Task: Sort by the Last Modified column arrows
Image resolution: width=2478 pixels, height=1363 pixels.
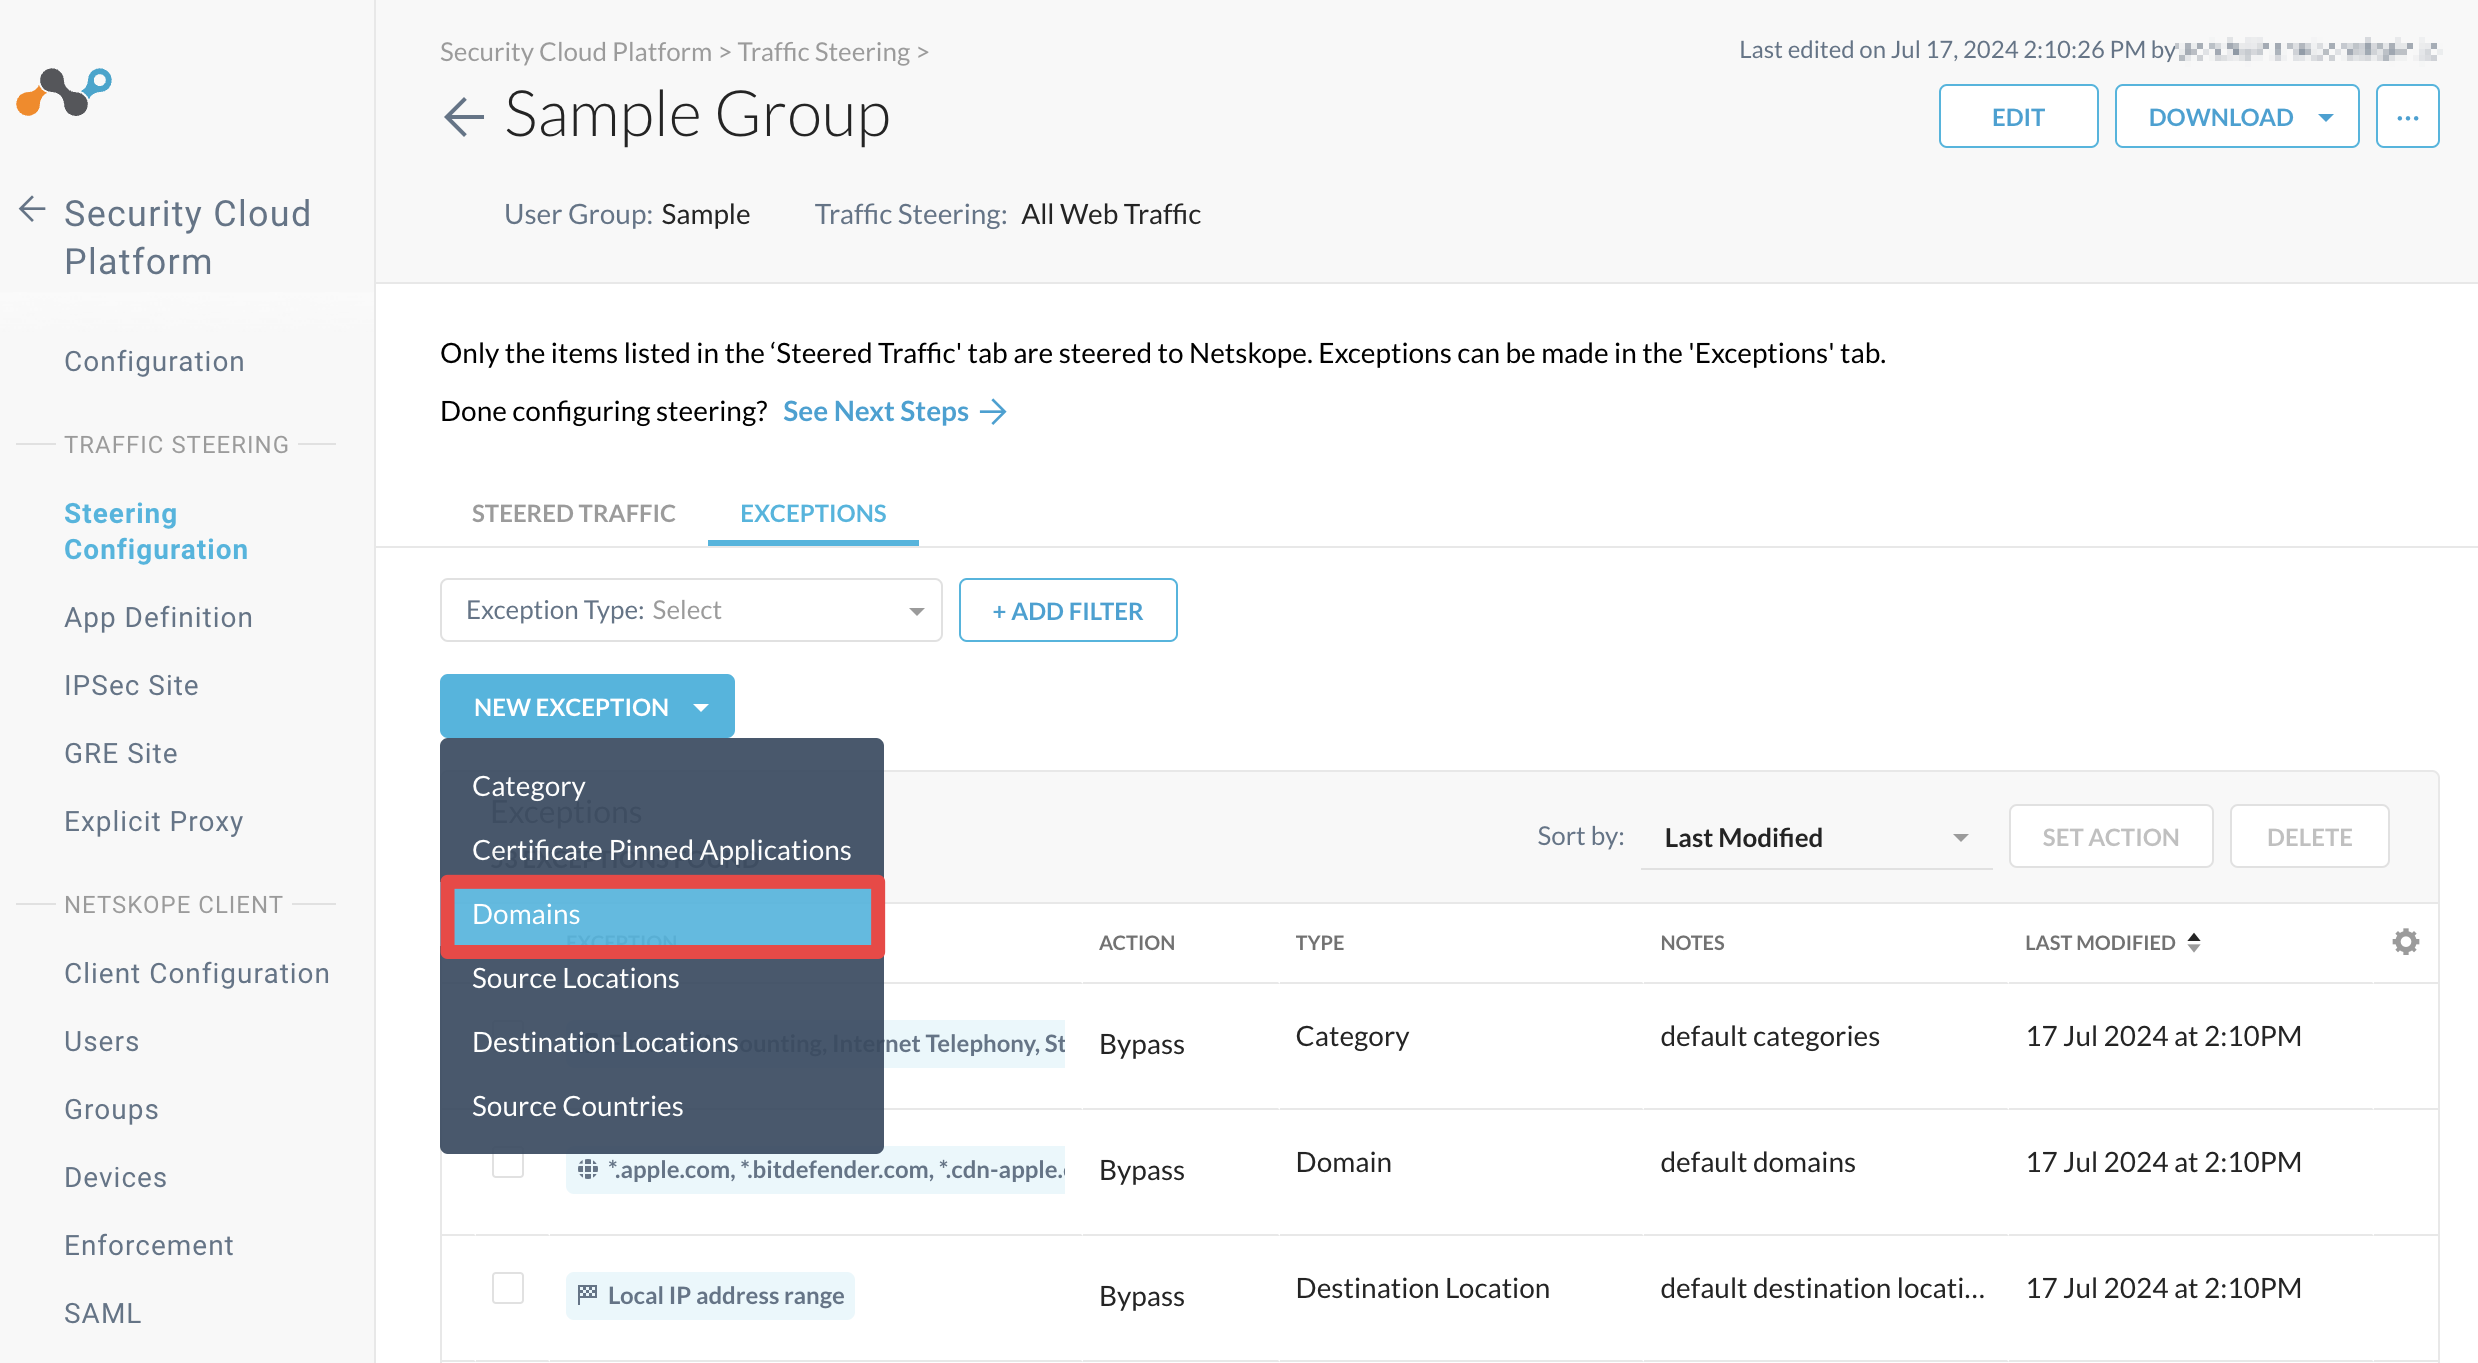Action: 2194,942
